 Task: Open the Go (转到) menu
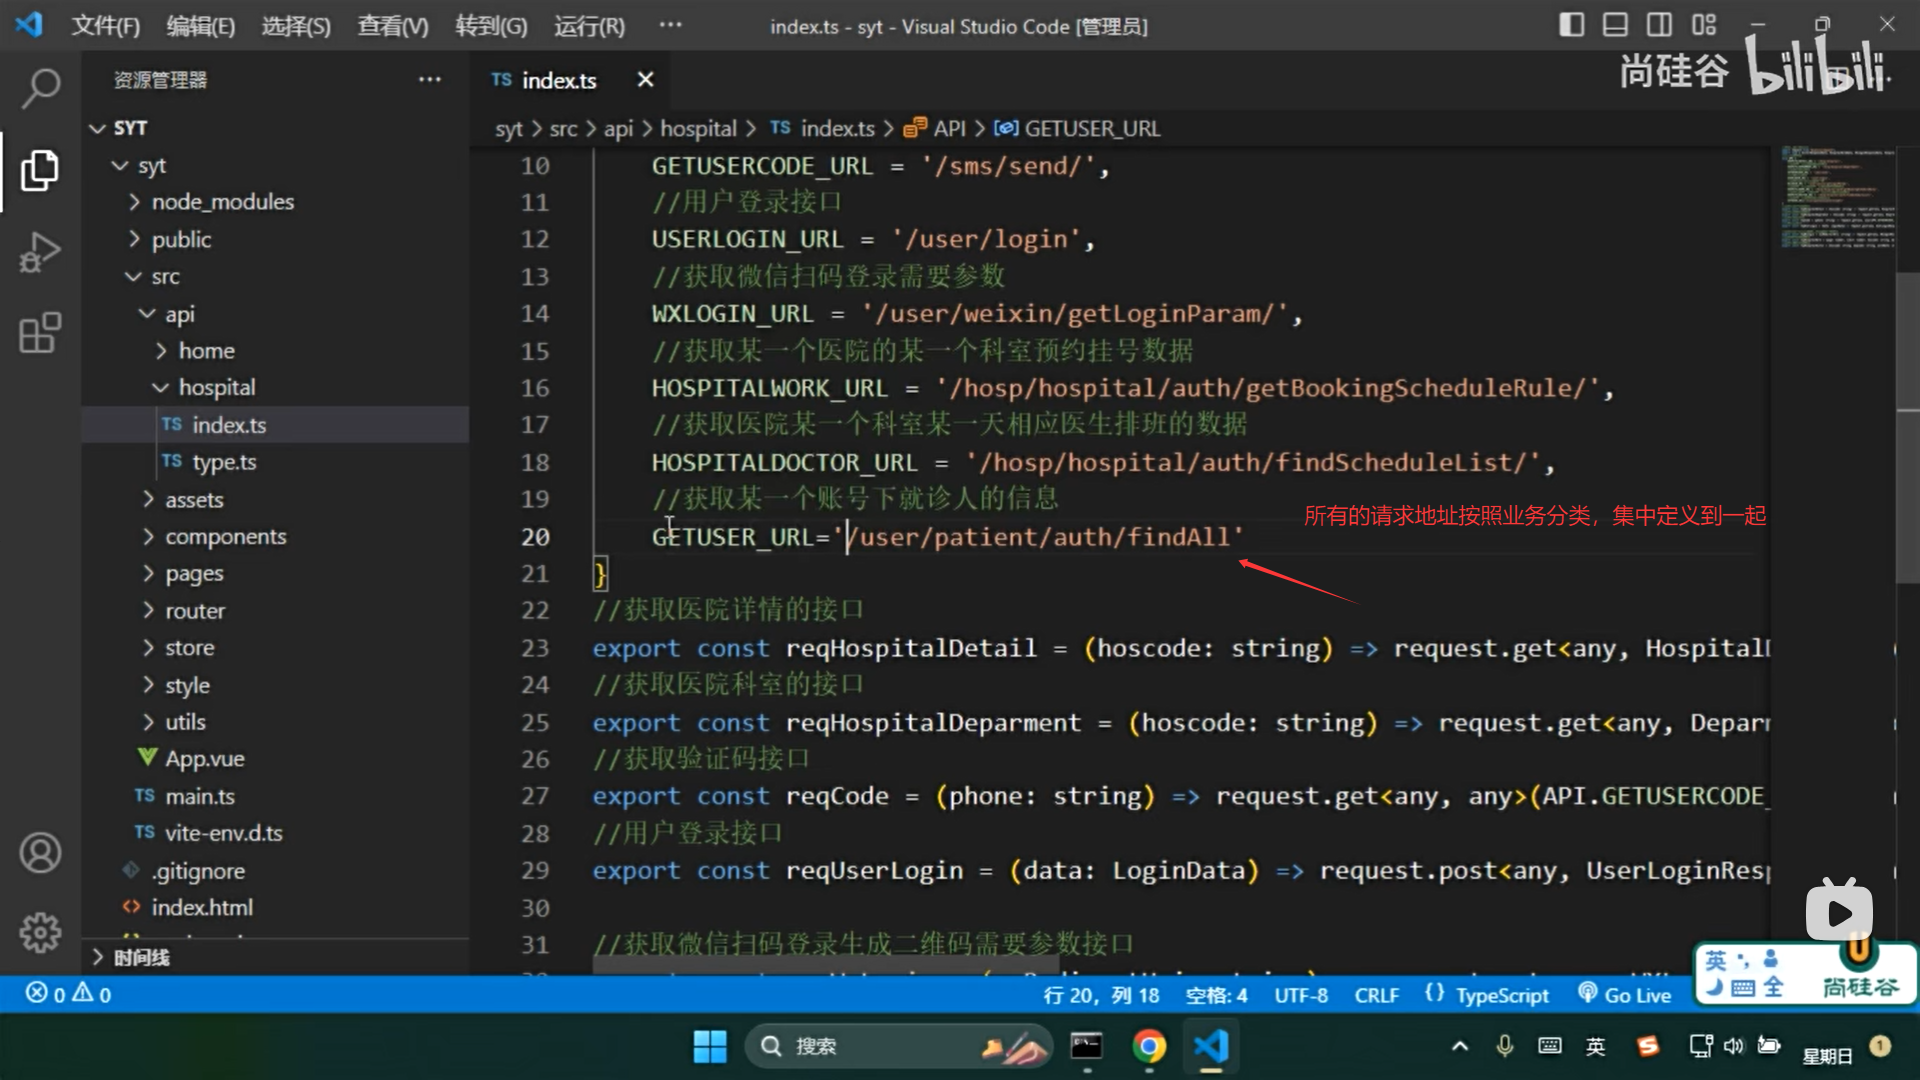tap(490, 26)
